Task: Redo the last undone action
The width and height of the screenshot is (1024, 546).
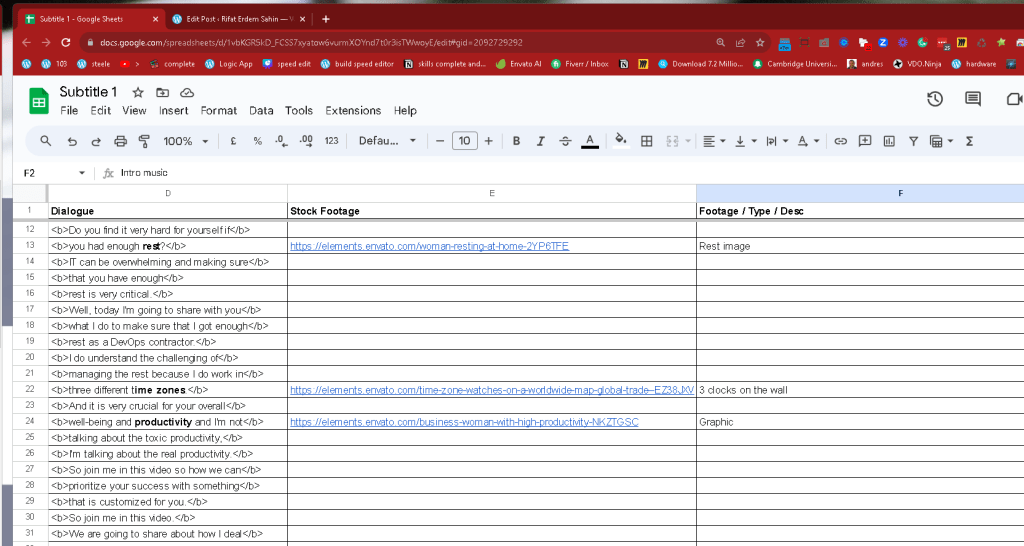Action: (x=96, y=141)
